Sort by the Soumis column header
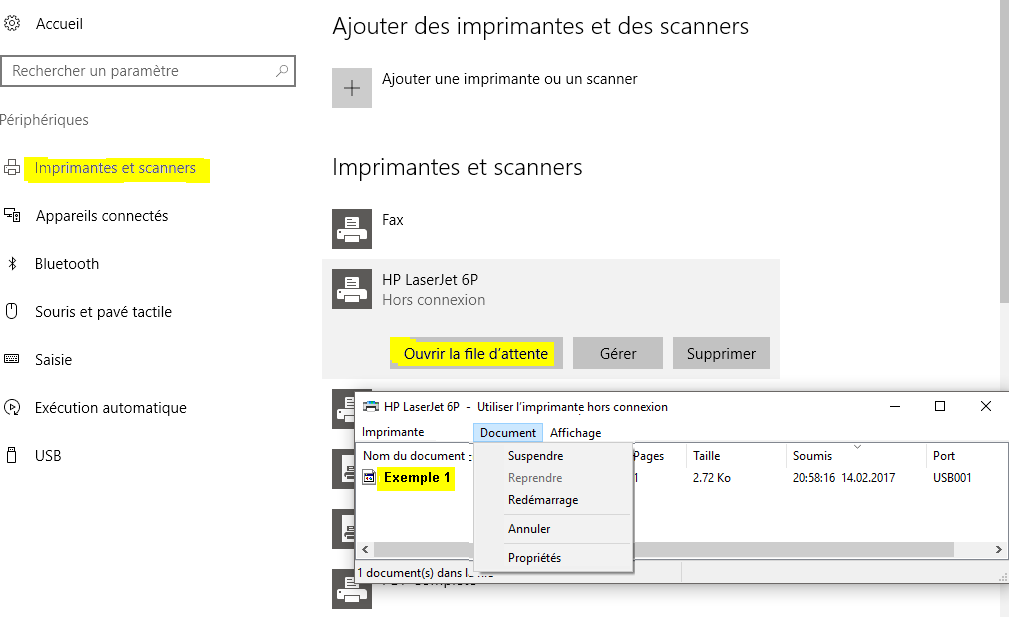 (x=812, y=456)
